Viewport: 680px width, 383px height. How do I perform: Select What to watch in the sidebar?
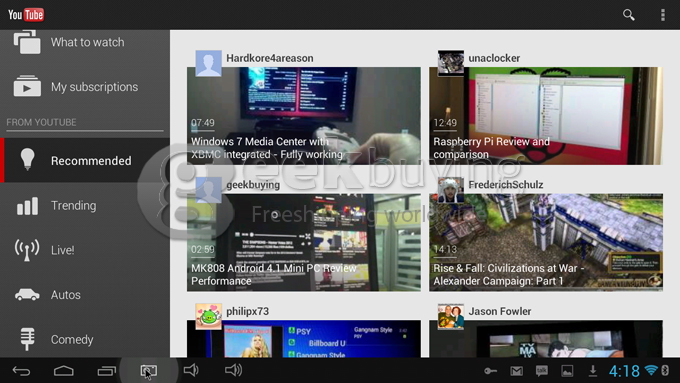[x=85, y=43]
